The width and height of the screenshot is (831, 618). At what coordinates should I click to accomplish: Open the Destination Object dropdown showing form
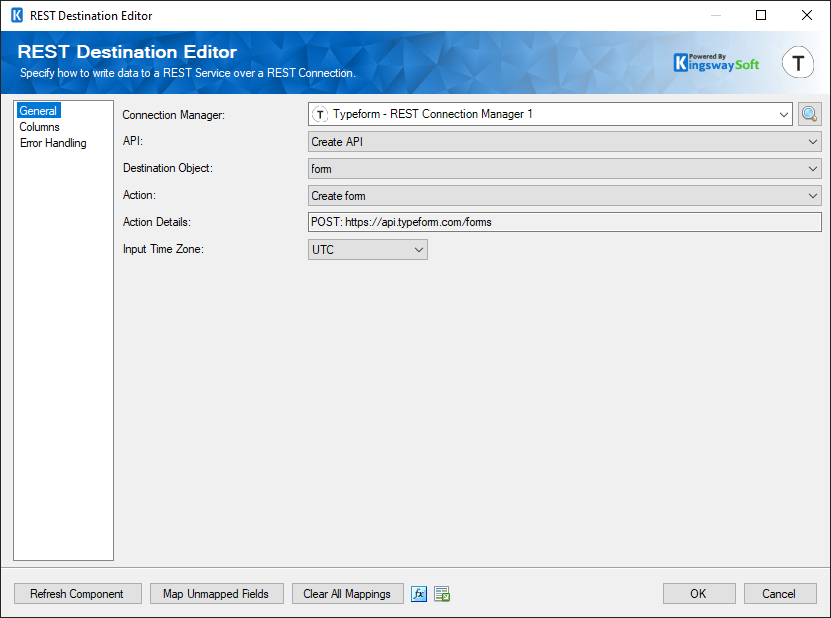pyautogui.click(x=564, y=169)
